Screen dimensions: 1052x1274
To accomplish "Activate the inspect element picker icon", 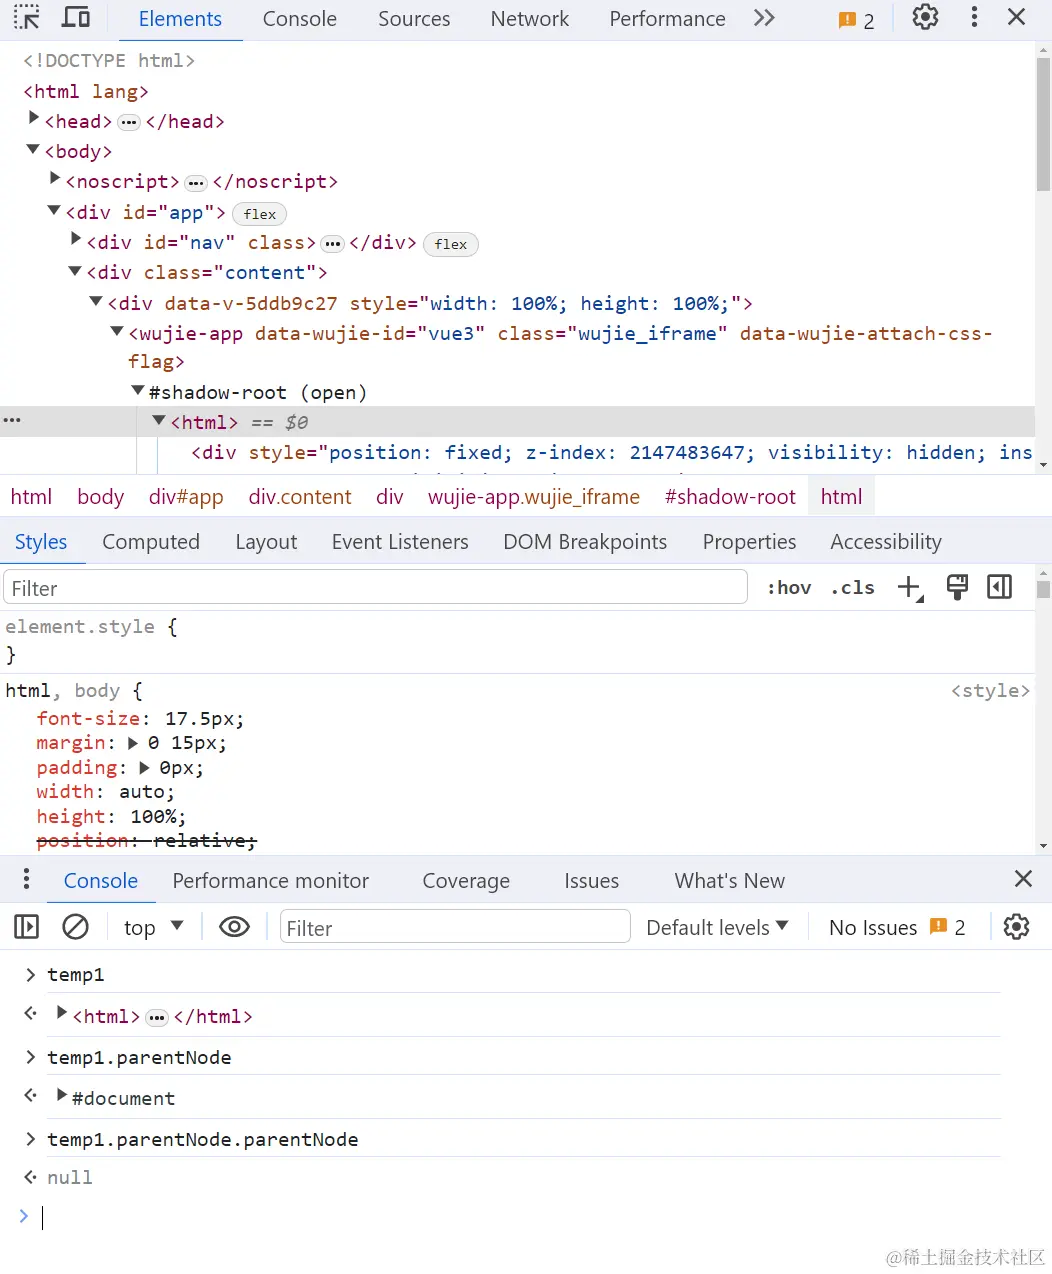I will point(27,18).
